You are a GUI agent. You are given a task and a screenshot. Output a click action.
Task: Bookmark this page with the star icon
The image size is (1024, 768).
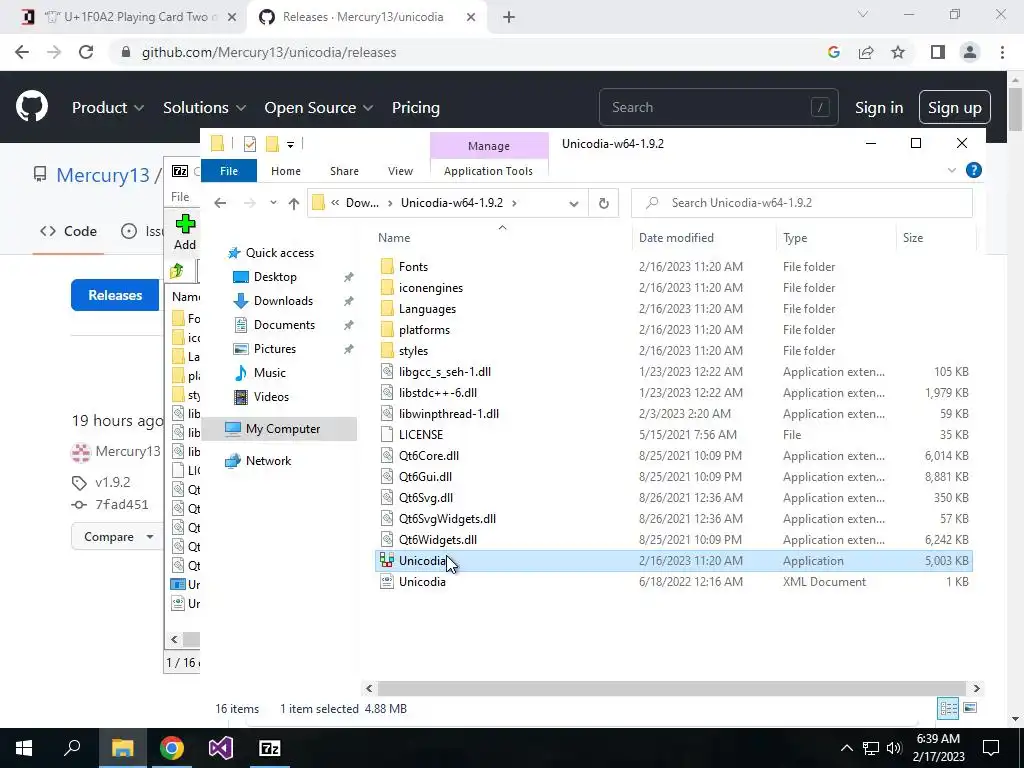[x=898, y=52]
